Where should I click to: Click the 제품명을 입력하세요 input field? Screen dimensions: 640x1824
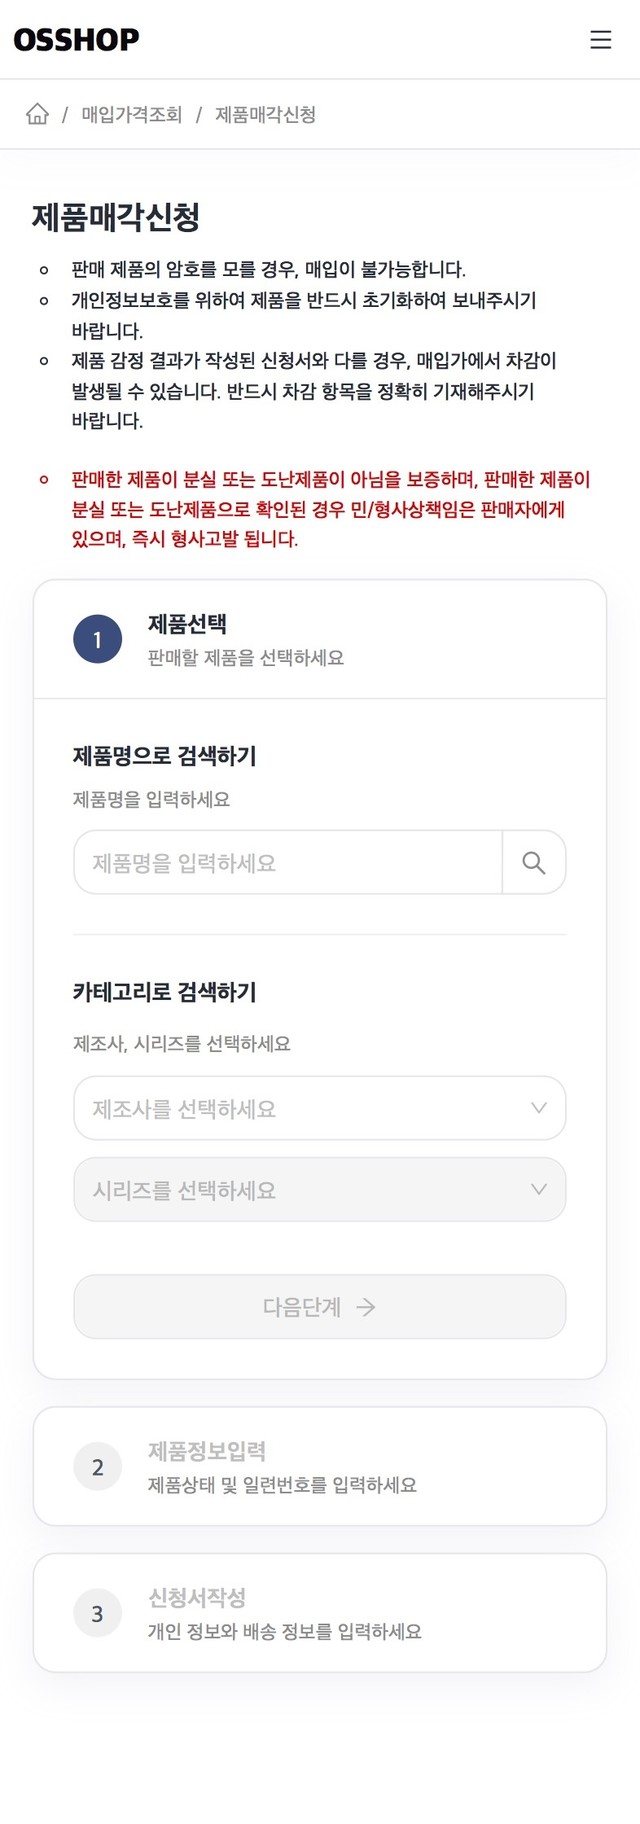click(288, 862)
